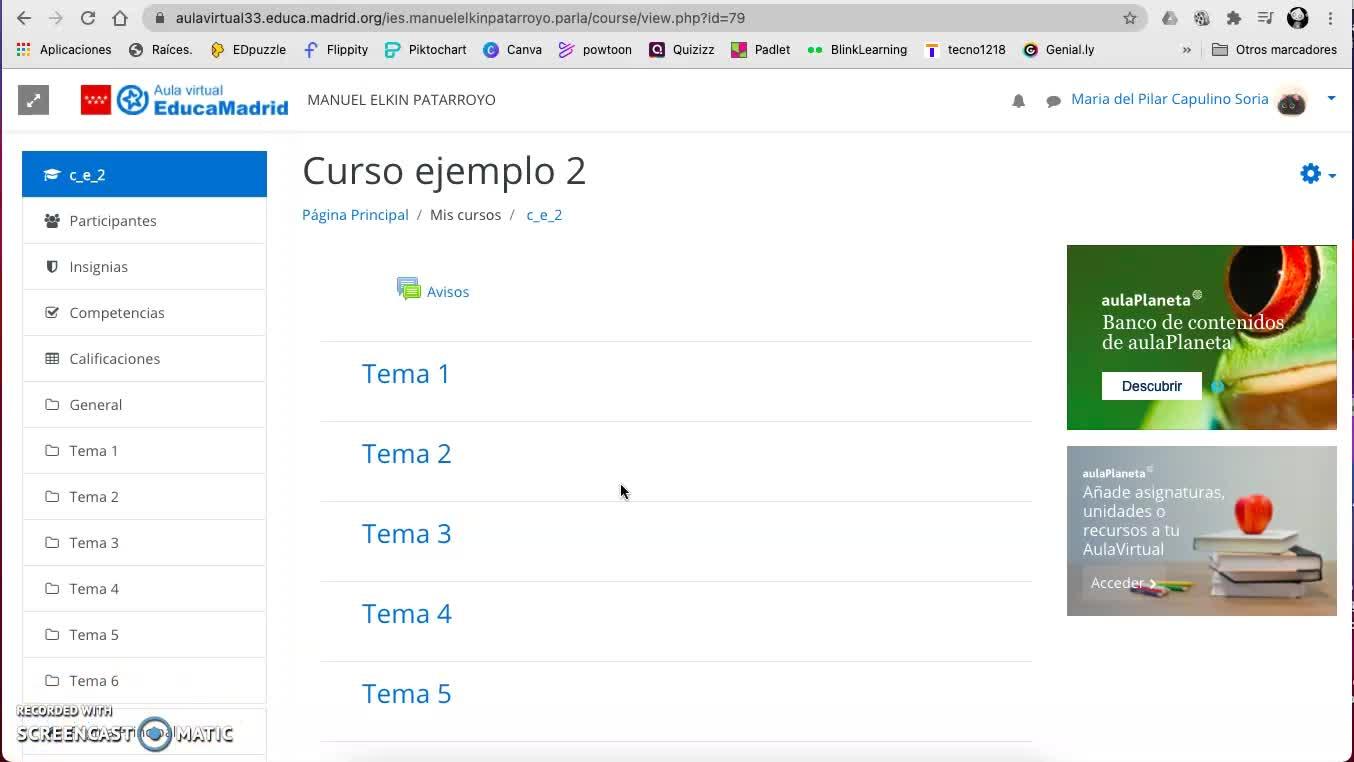Open Participantes in the sidebar
This screenshot has width=1354, height=762.
click(x=144, y=221)
